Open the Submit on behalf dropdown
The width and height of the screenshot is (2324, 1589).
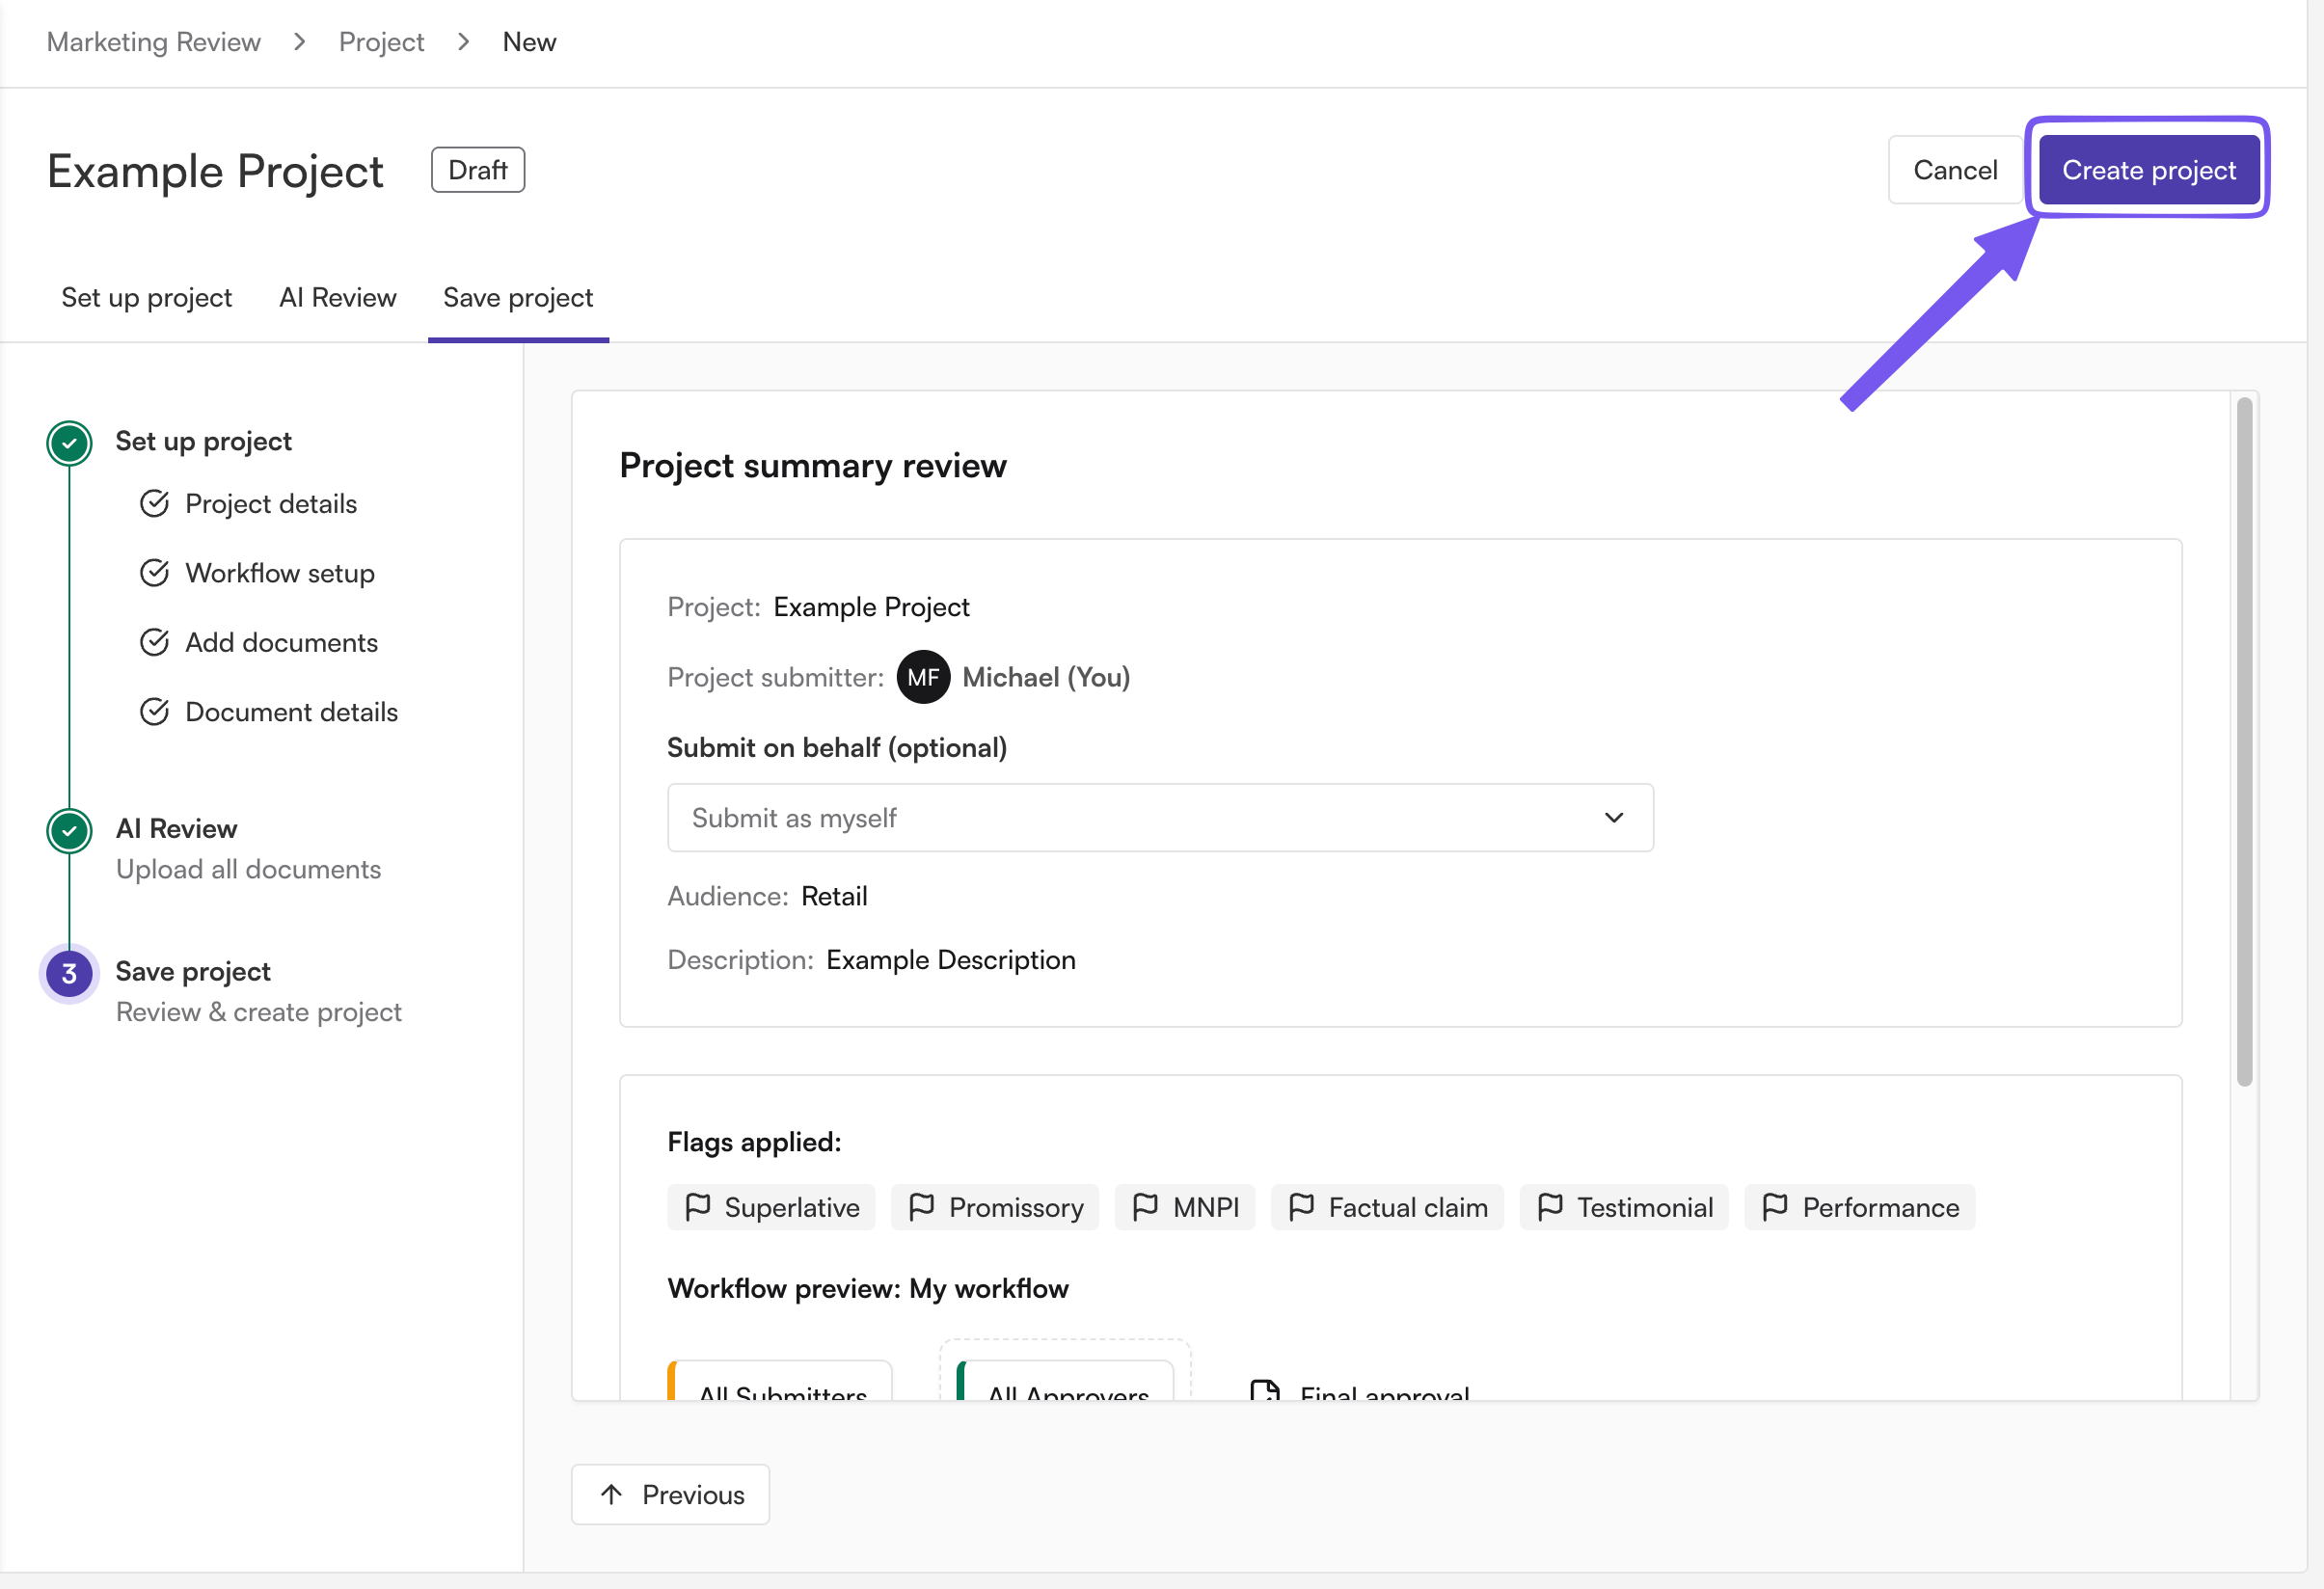1160,818
